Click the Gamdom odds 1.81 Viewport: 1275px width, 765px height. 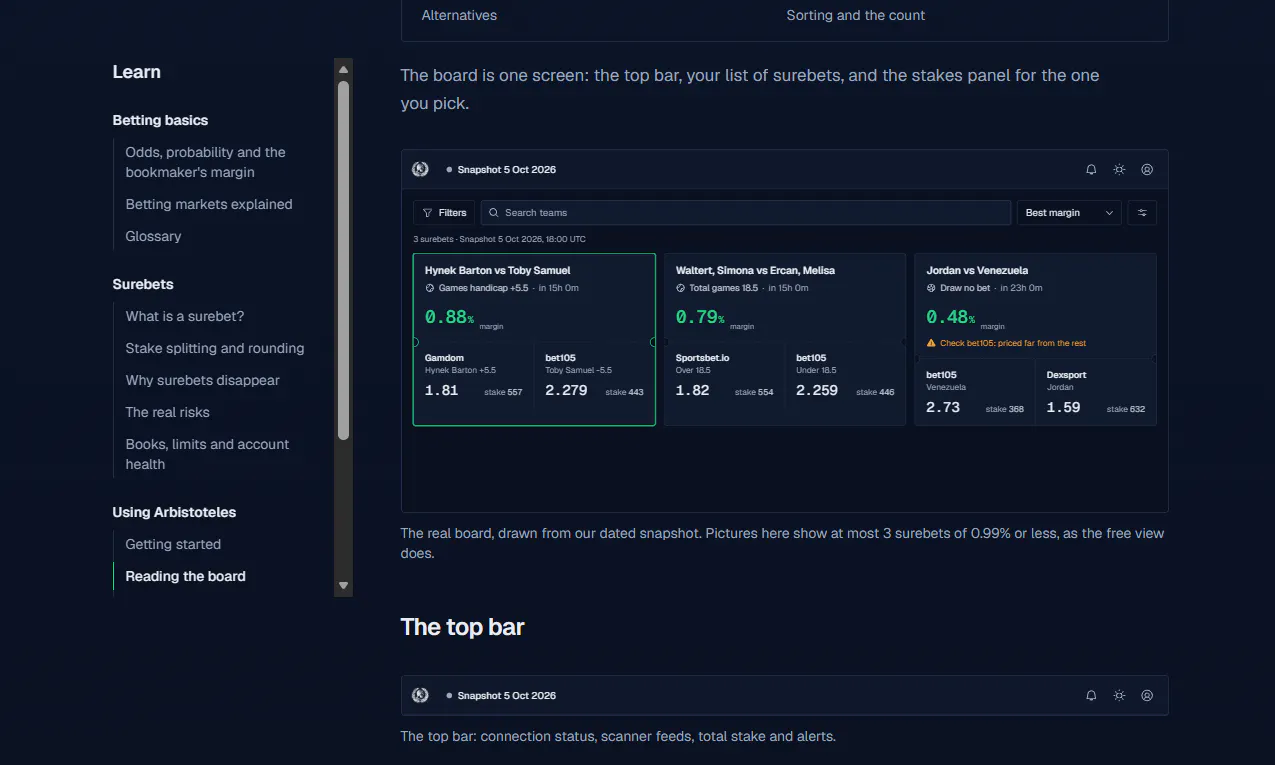pos(441,391)
